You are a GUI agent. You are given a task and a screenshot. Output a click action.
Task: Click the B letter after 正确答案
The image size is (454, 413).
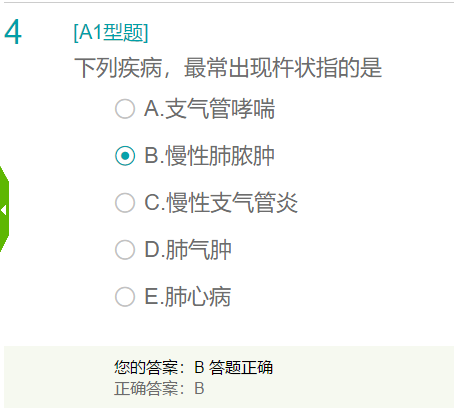click(x=199, y=388)
